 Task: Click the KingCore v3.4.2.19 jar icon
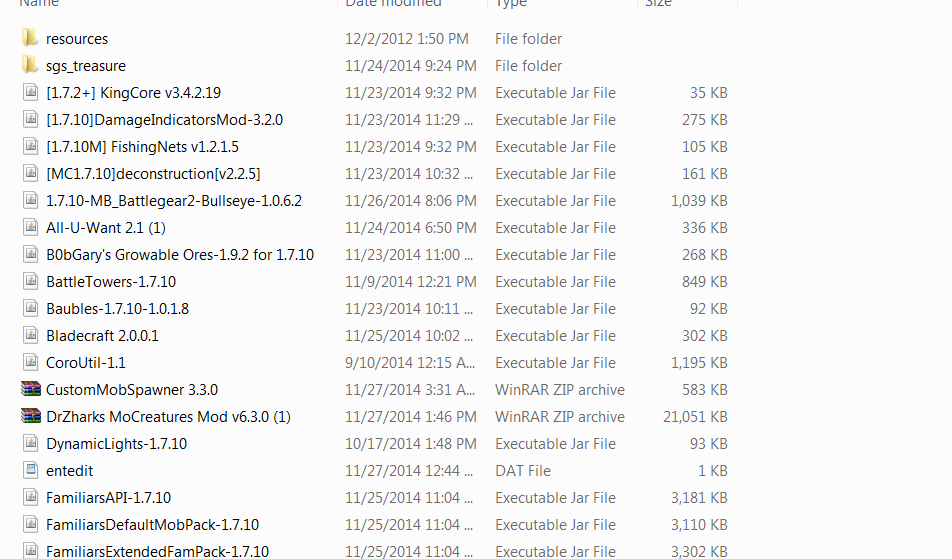click(30, 92)
